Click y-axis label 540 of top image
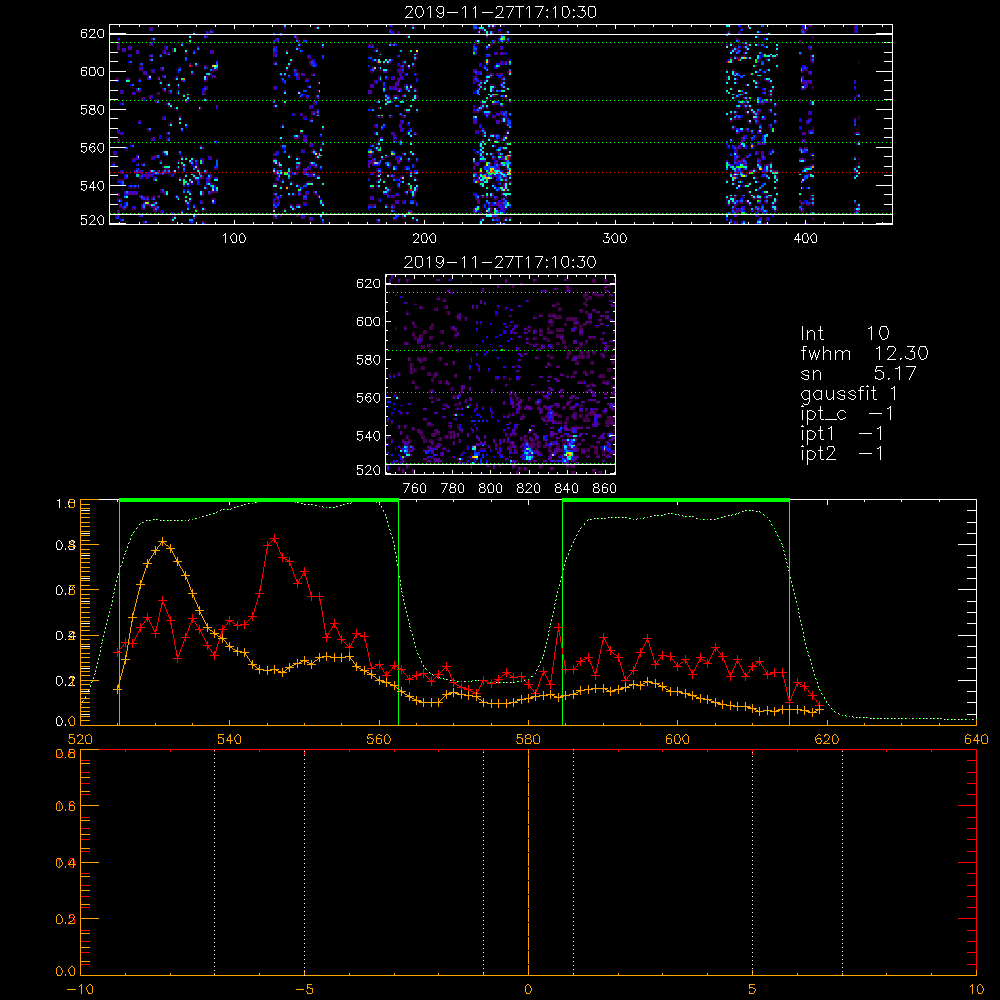The width and height of the screenshot is (1000, 1000). click(x=92, y=186)
